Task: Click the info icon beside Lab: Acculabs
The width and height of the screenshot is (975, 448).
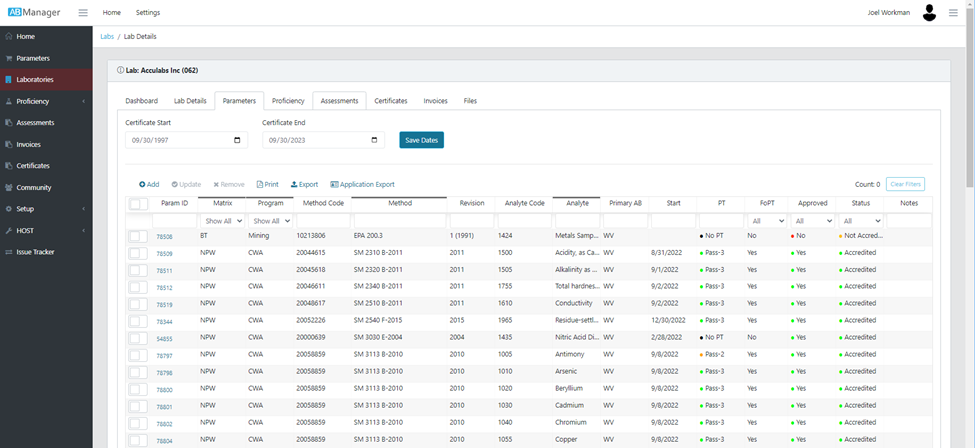Action: point(121,71)
